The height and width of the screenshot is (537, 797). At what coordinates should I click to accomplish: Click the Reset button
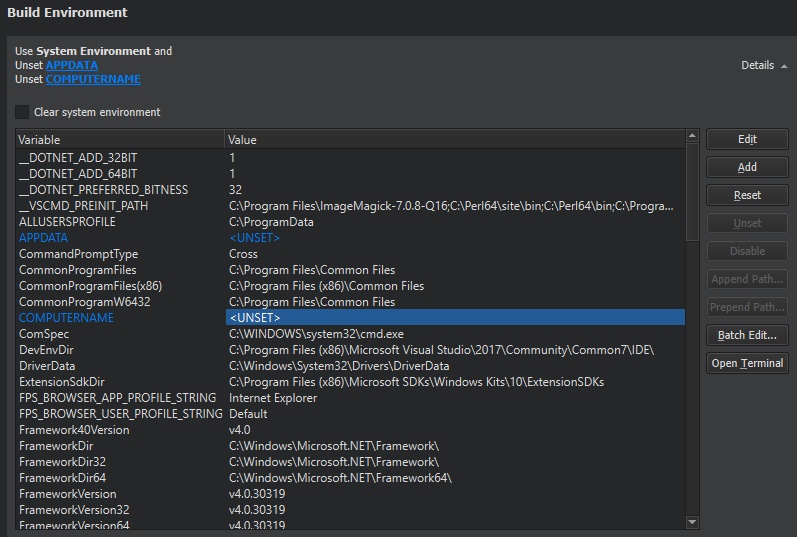coord(747,195)
